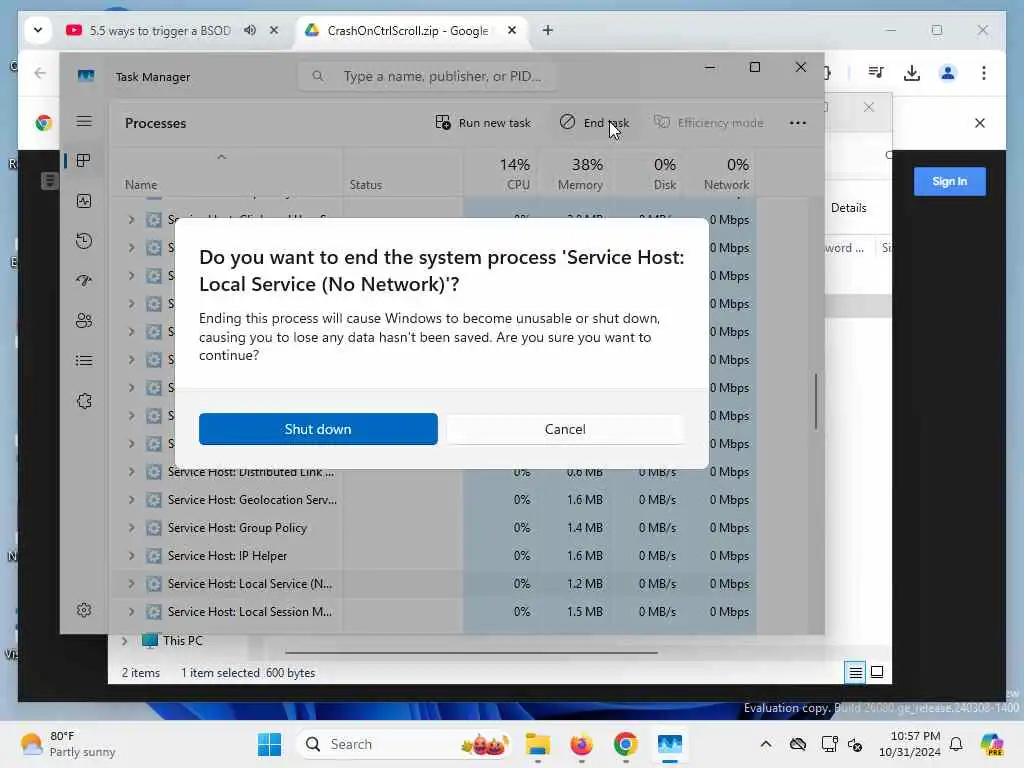Switch Explorer to large thumbnails view

click(x=877, y=672)
